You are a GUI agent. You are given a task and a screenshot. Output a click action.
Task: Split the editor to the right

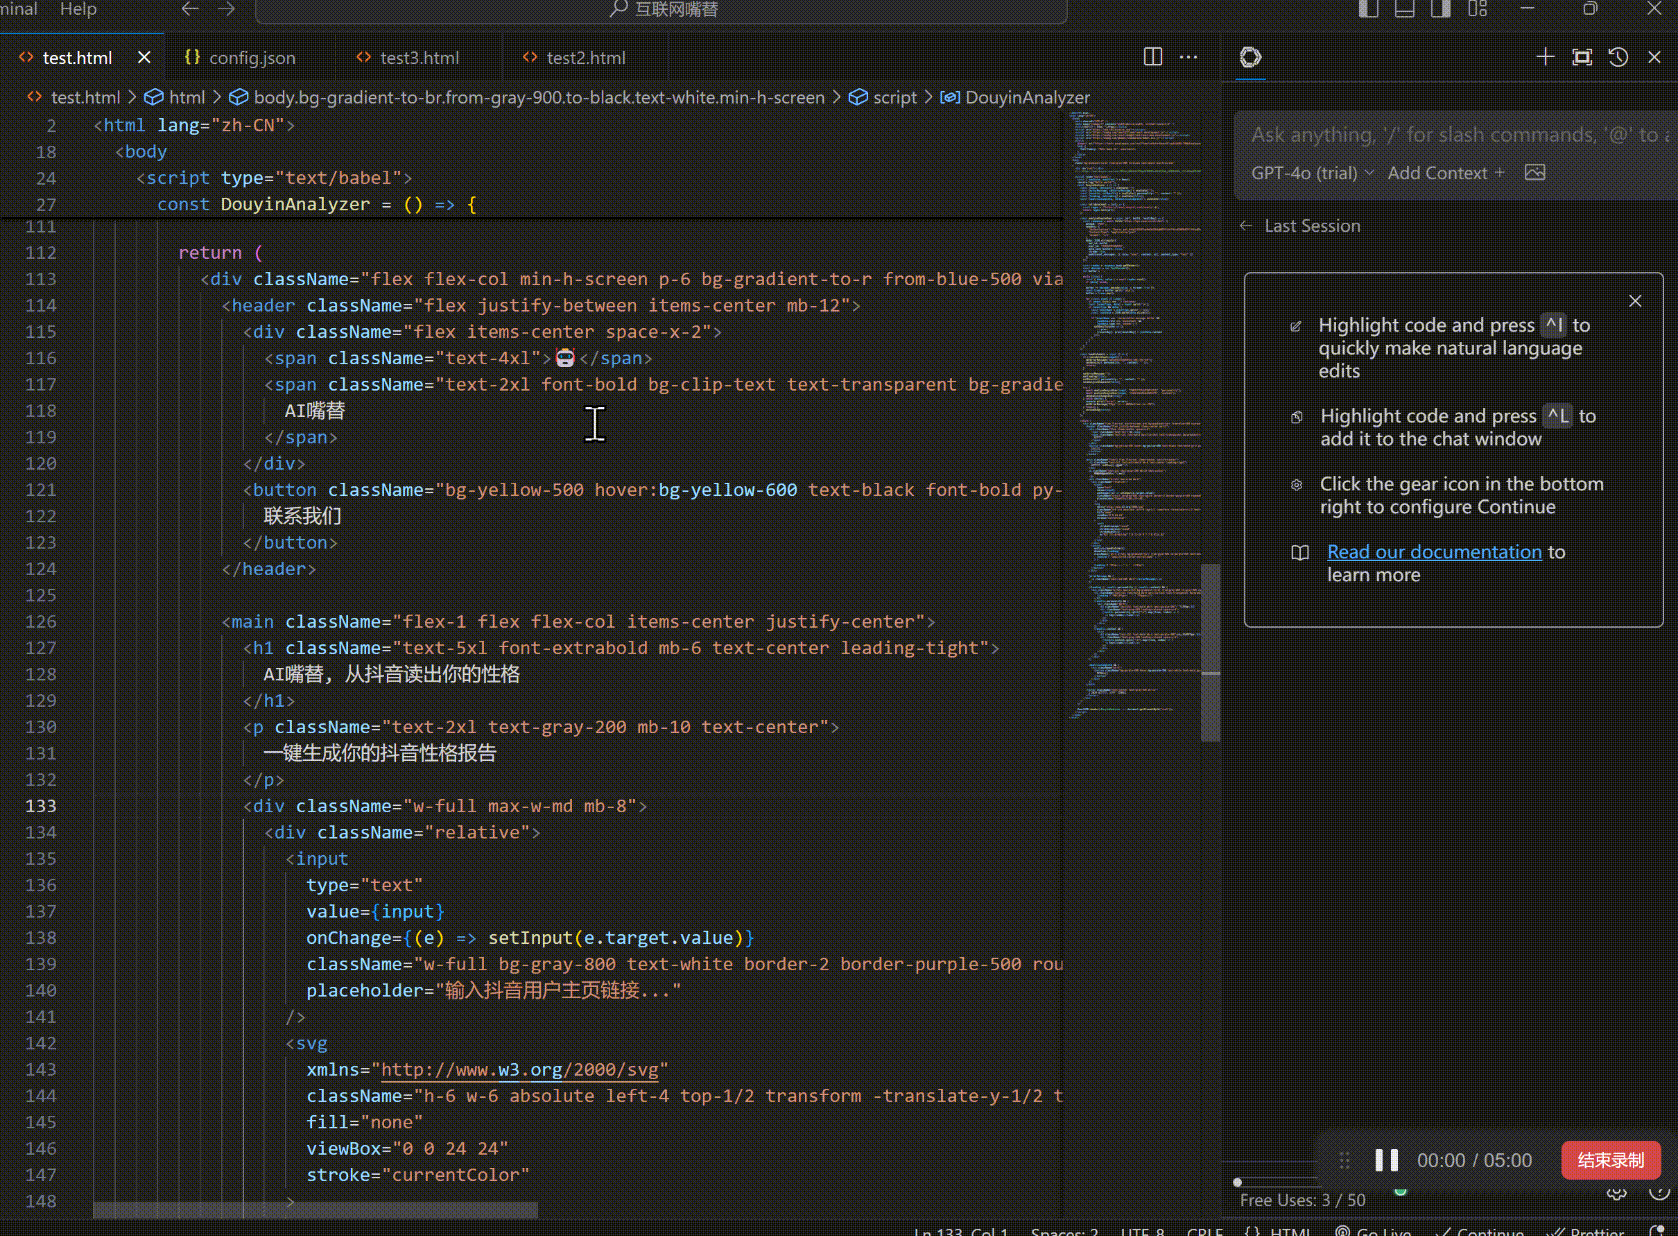(x=1153, y=57)
